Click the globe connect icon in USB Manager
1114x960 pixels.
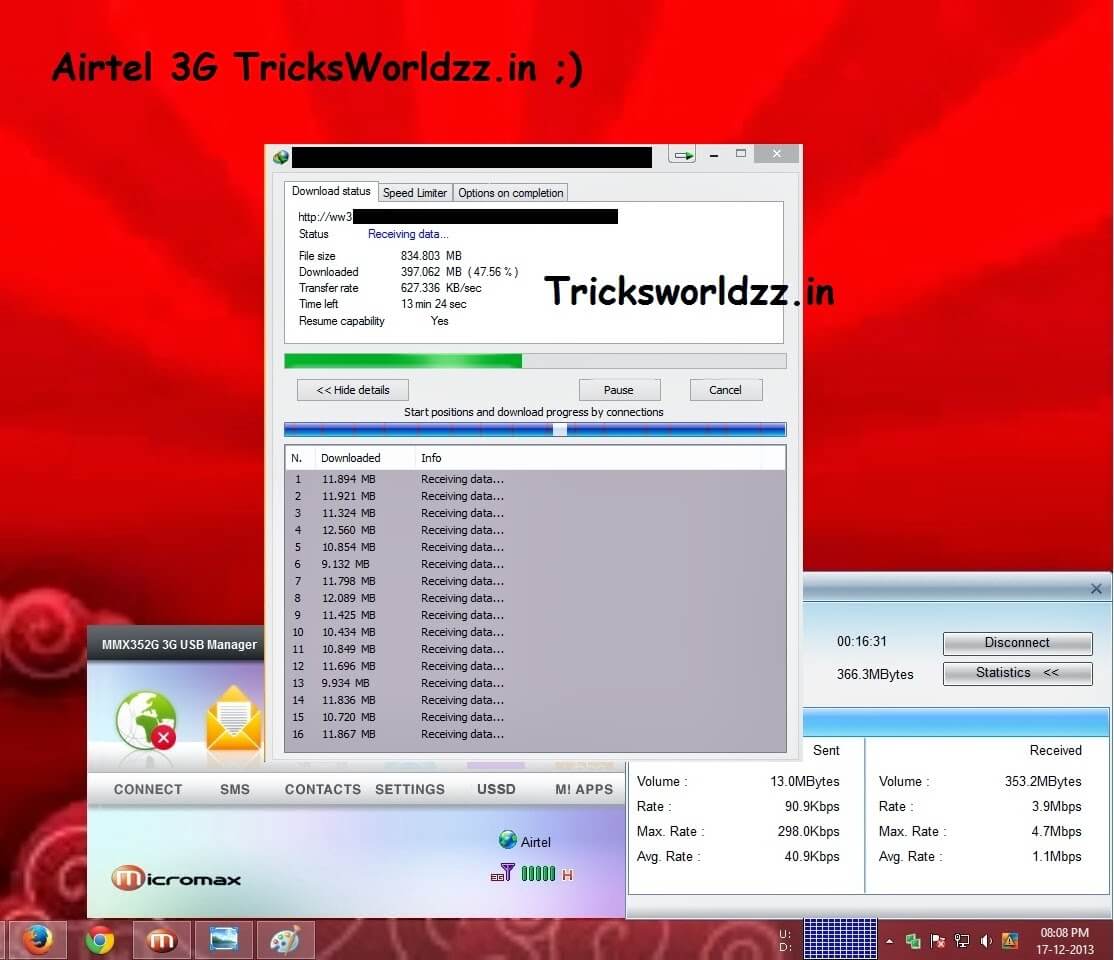coord(146,721)
